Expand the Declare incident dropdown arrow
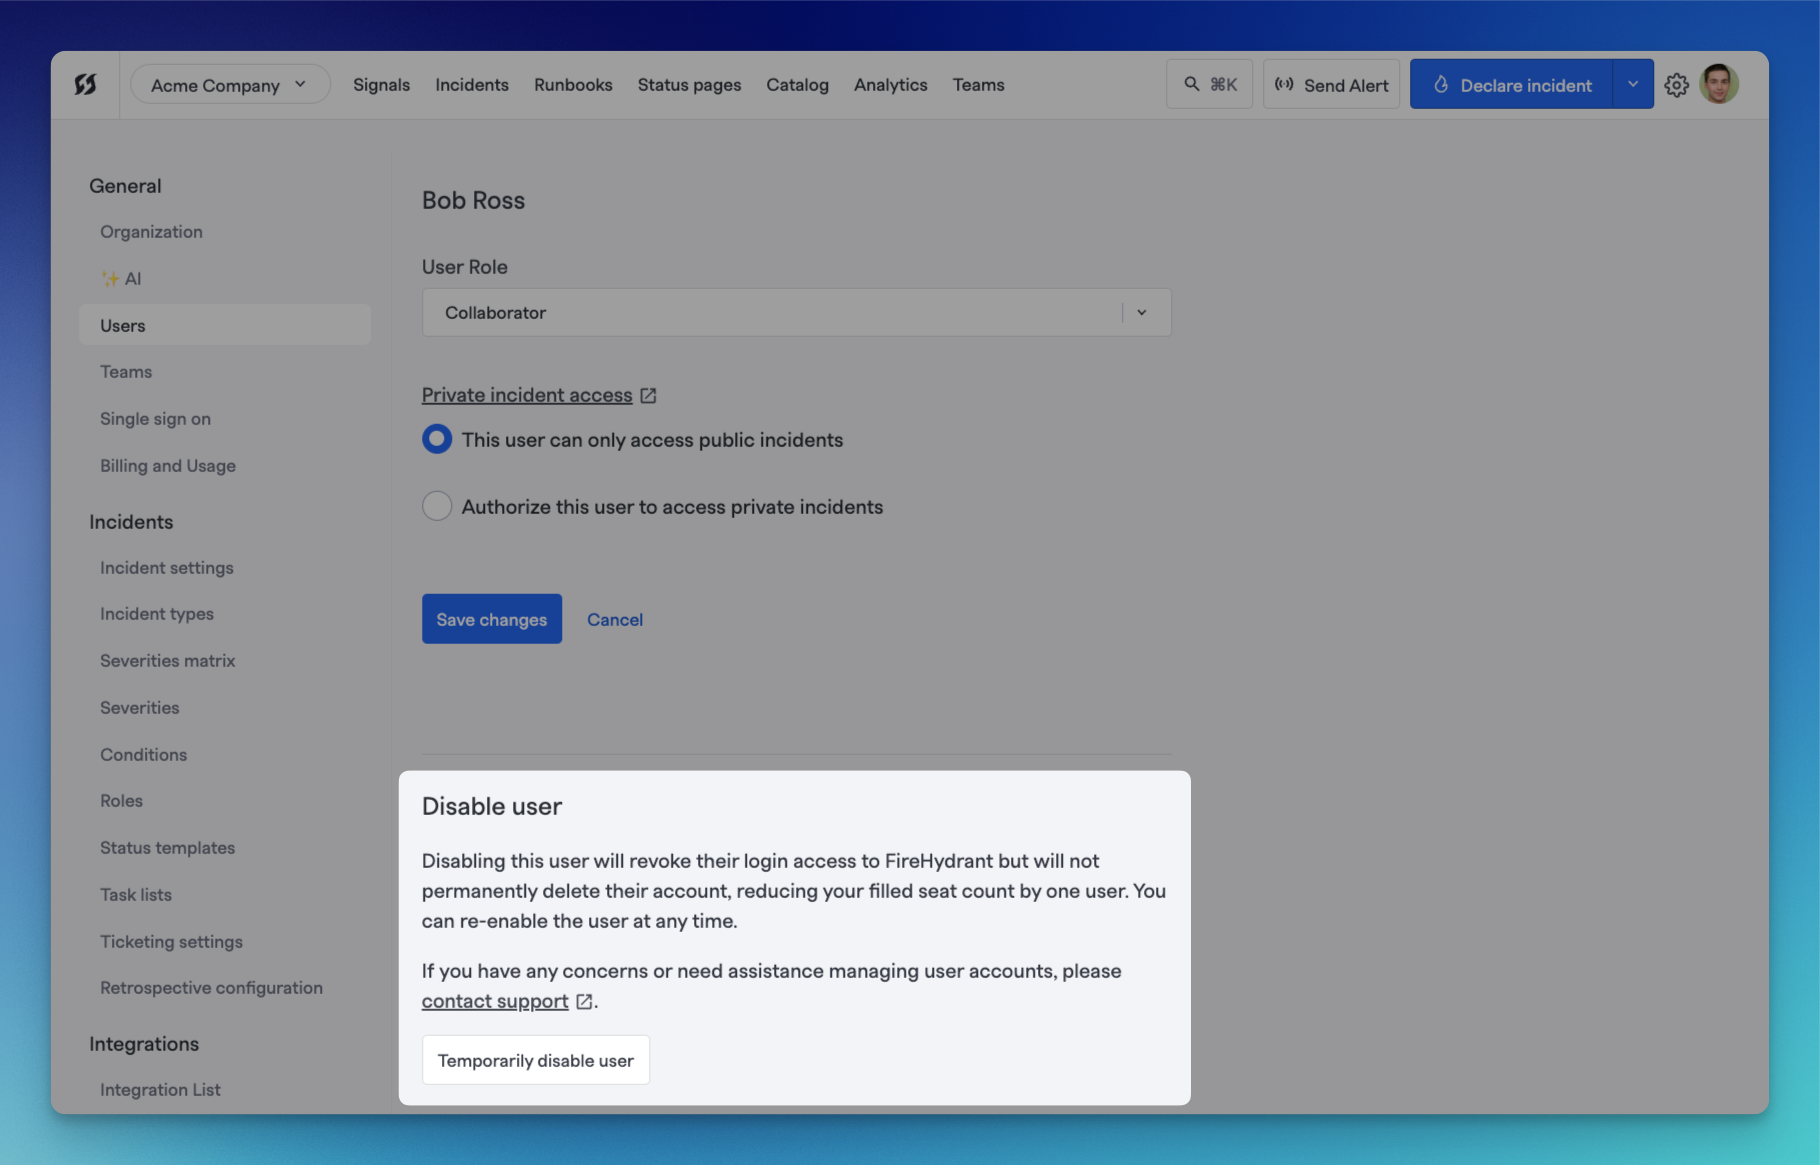Screen dimensions: 1820x1165 [1633, 85]
